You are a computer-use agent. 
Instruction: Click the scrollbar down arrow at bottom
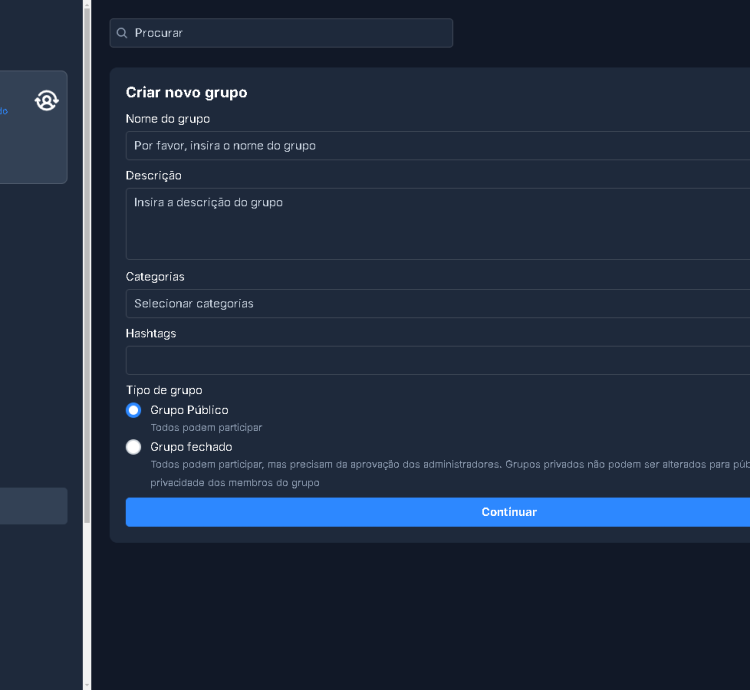pyautogui.click(x=87, y=684)
